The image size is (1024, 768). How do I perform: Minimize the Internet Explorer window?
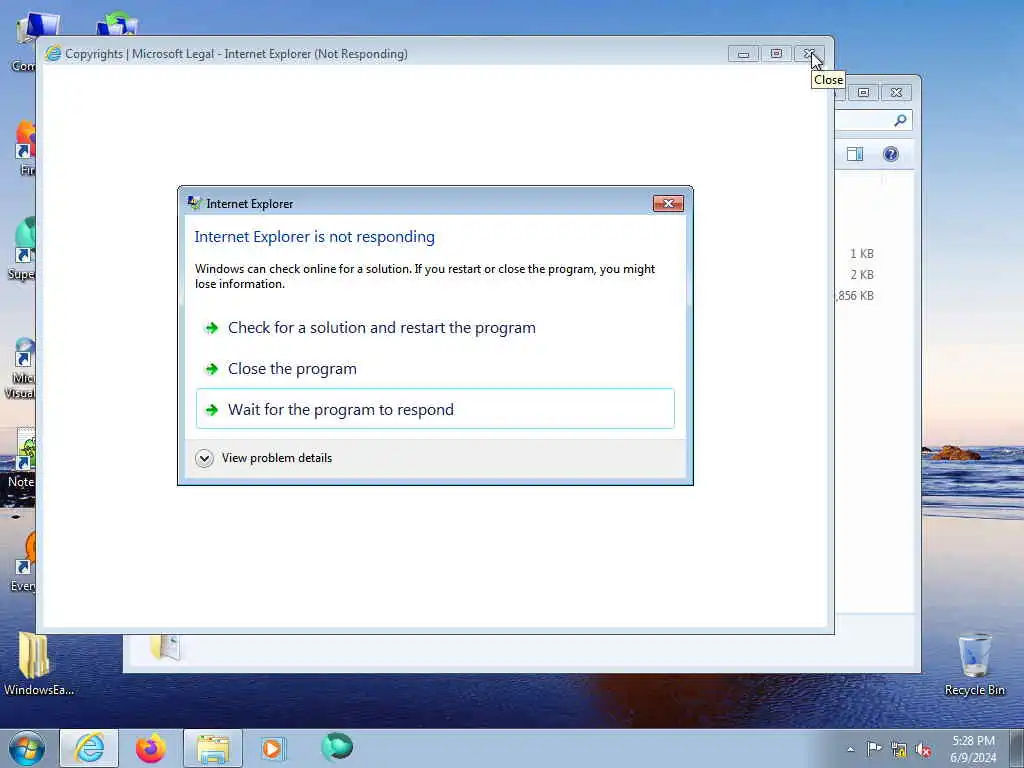(743, 54)
